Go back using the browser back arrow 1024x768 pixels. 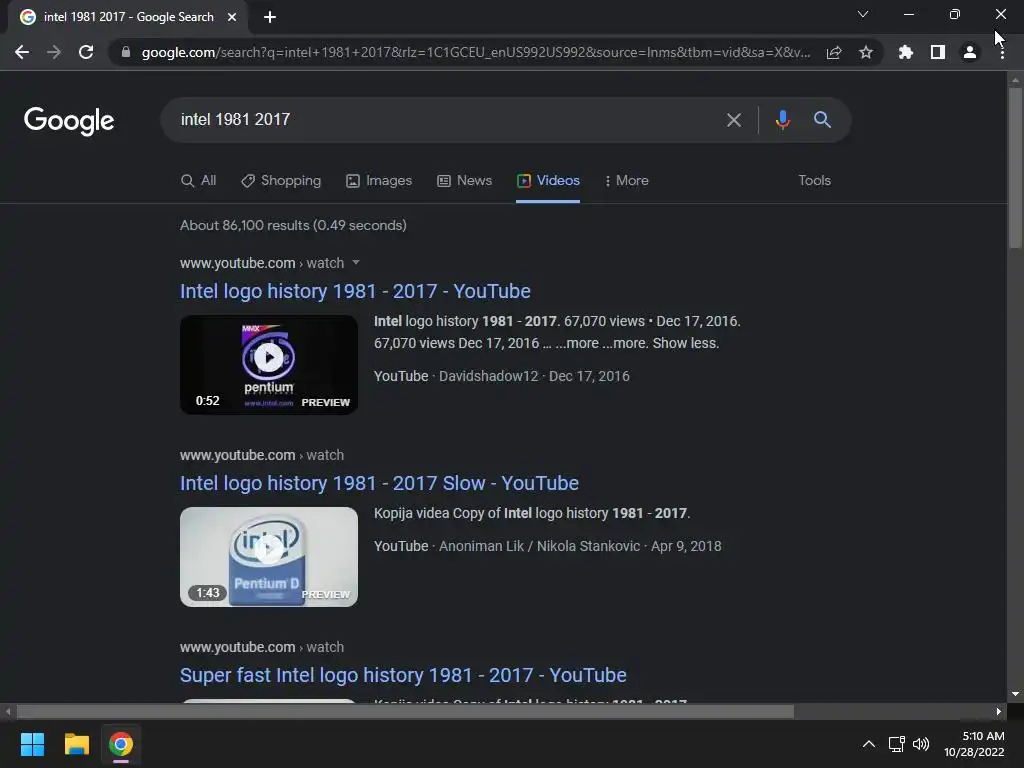point(22,52)
